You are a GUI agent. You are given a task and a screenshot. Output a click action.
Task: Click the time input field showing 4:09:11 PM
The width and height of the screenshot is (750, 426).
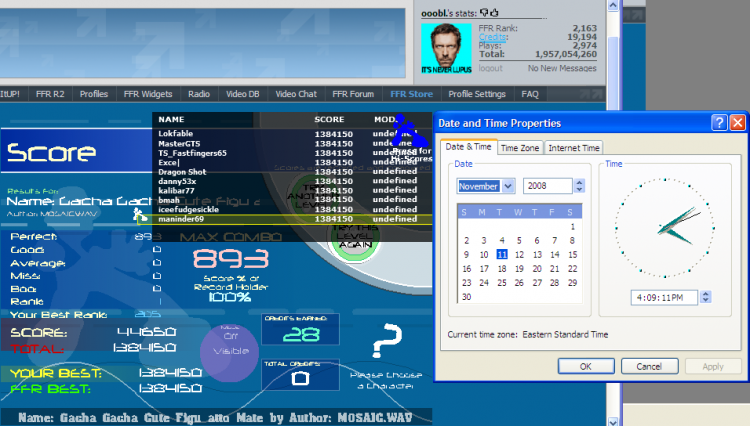(x=663, y=297)
